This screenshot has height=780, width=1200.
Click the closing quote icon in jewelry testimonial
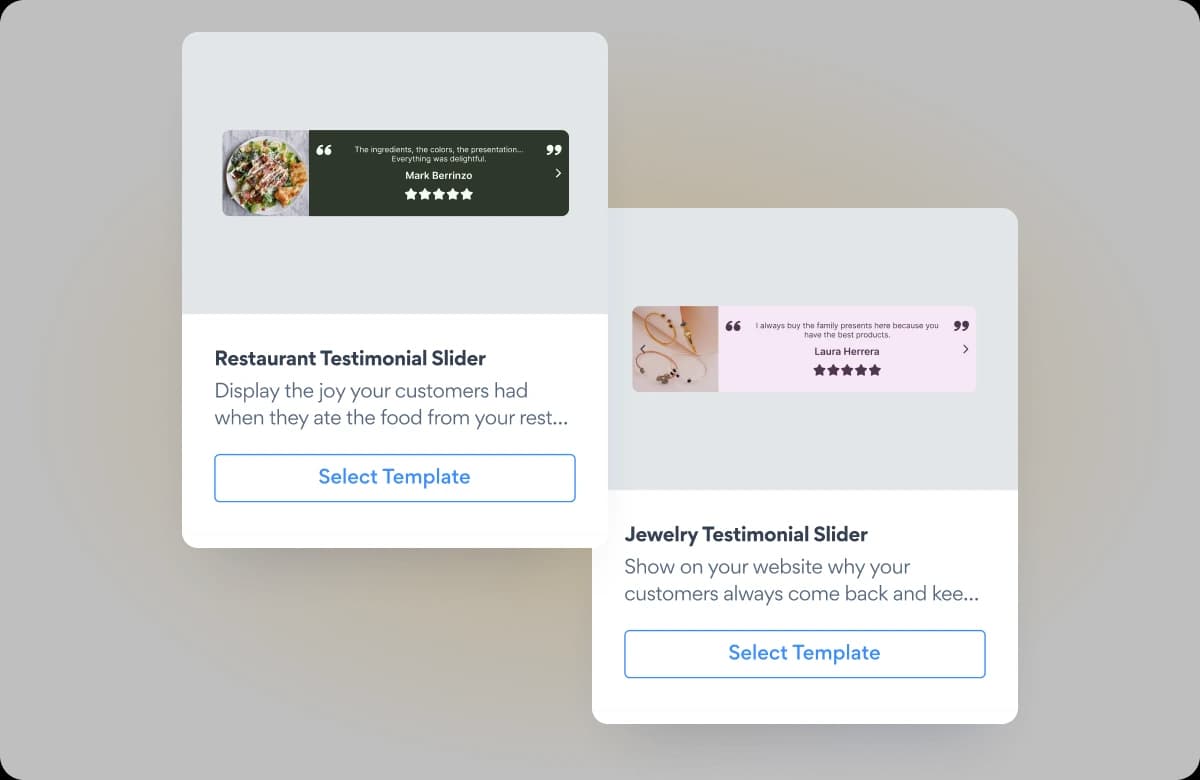(962, 326)
